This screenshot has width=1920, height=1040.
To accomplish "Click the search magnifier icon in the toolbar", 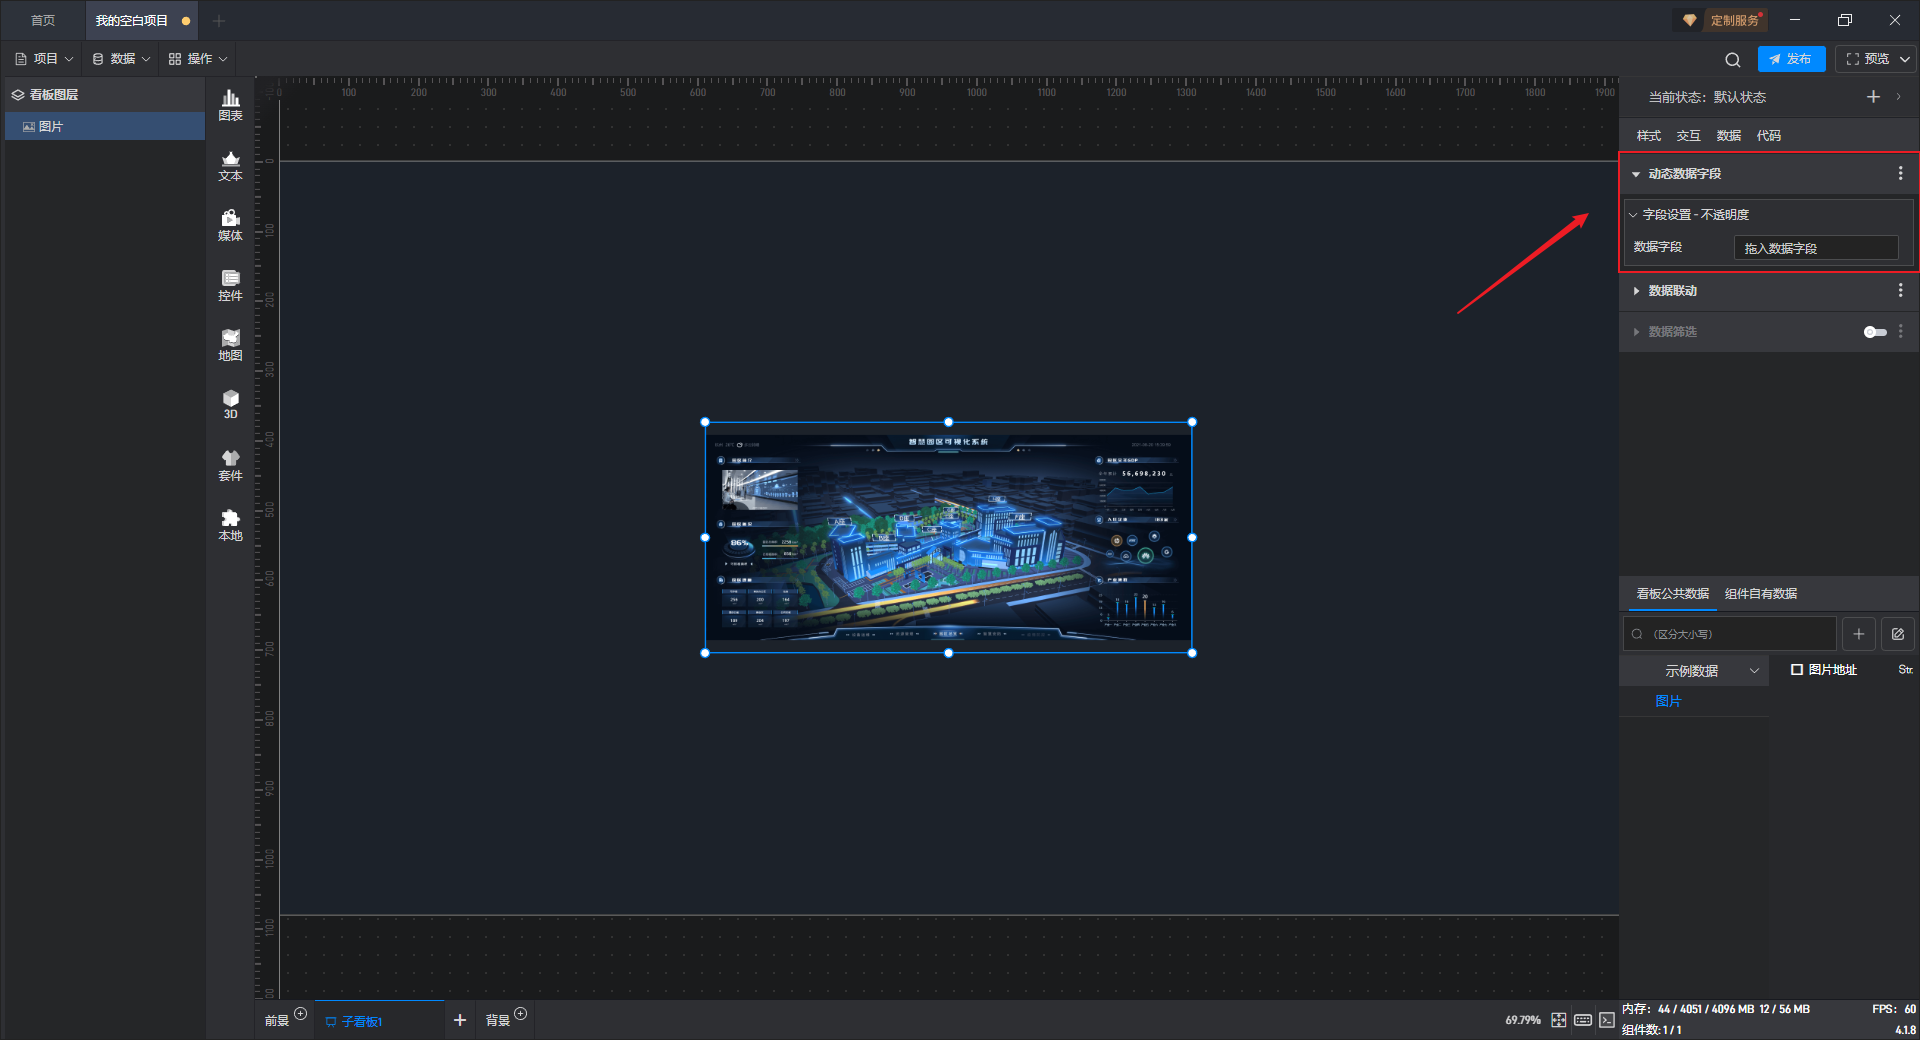I will pyautogui.click(x=1733, y=59).
